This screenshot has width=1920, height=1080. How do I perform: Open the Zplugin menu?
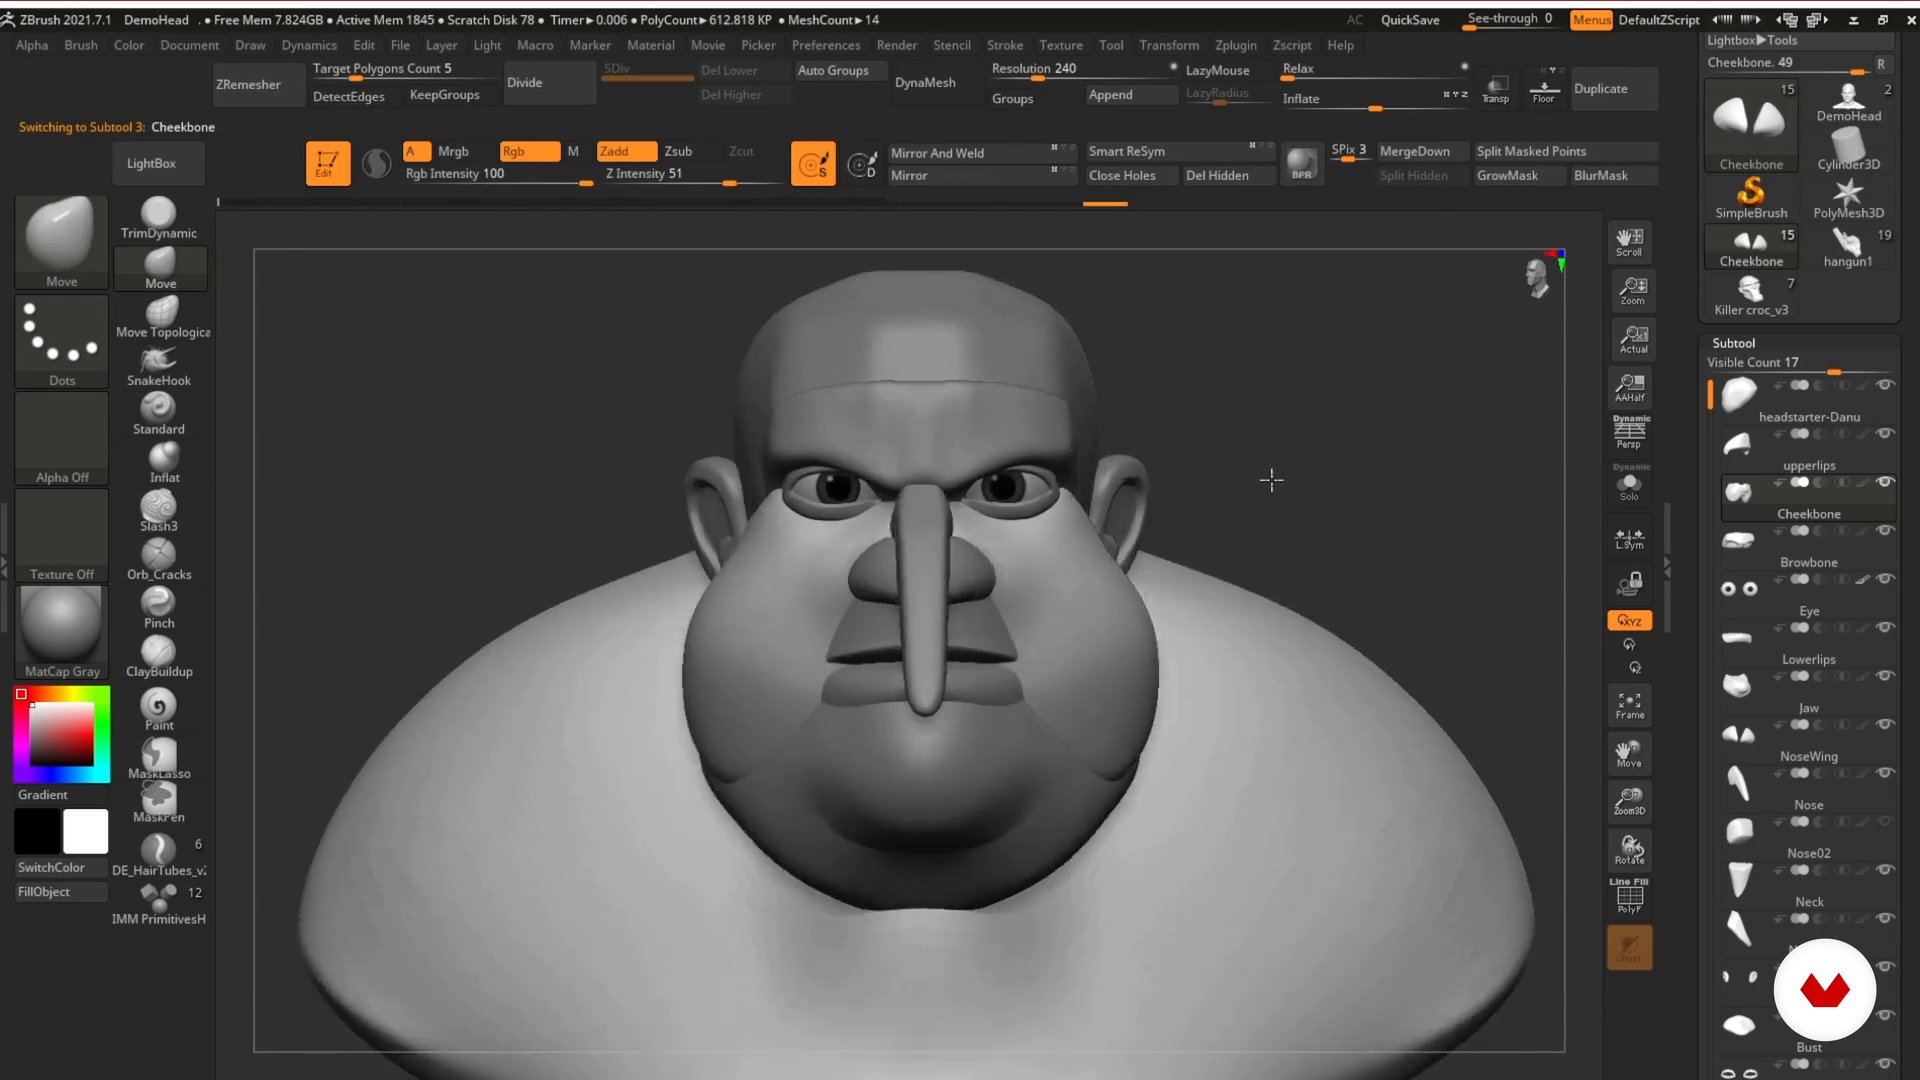[1236, 45]
